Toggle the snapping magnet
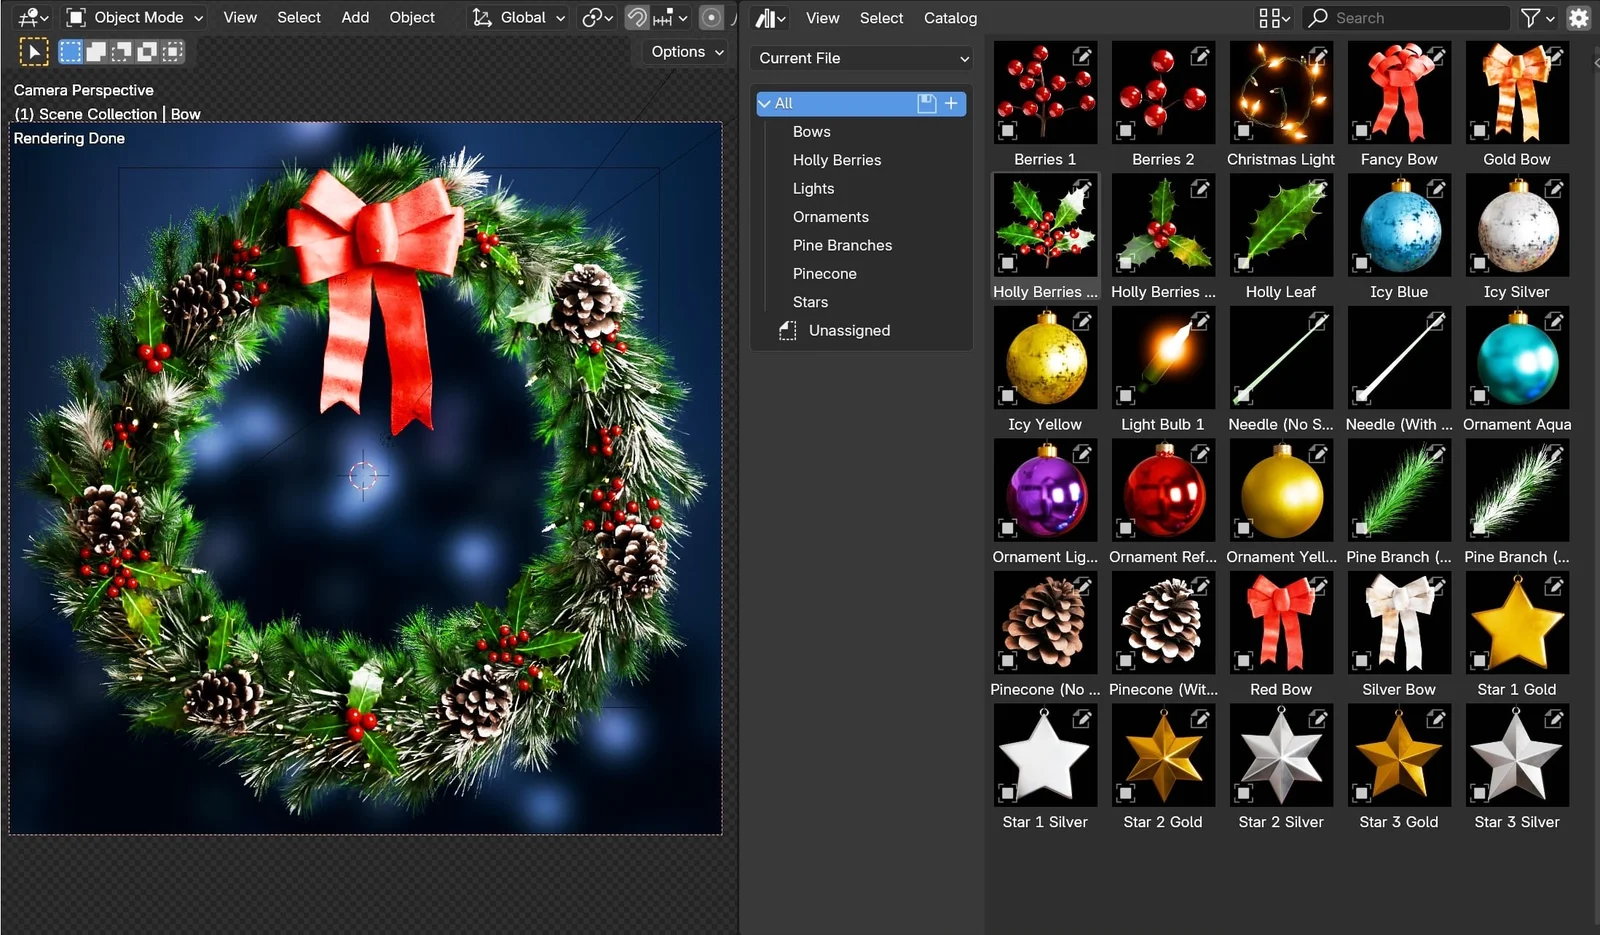1600x935 pixels. (637, 17)
